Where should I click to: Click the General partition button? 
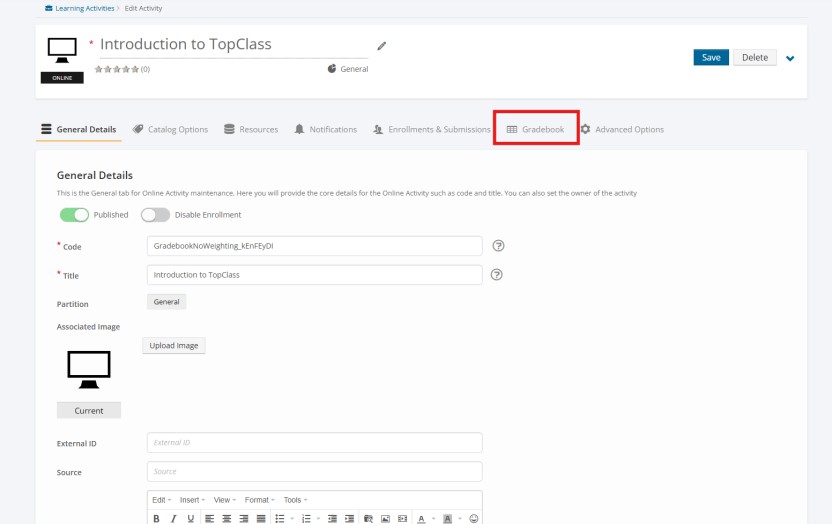pos(167,302)
